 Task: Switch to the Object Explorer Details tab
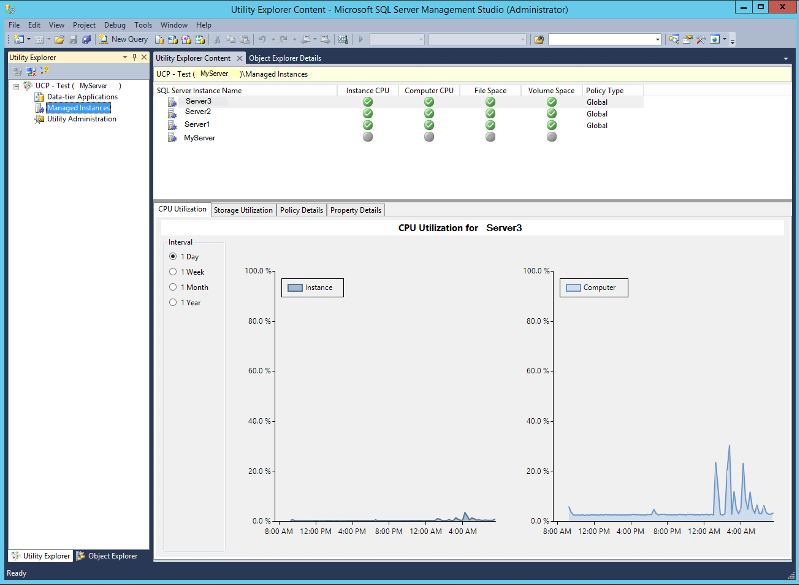coord(285,58)
